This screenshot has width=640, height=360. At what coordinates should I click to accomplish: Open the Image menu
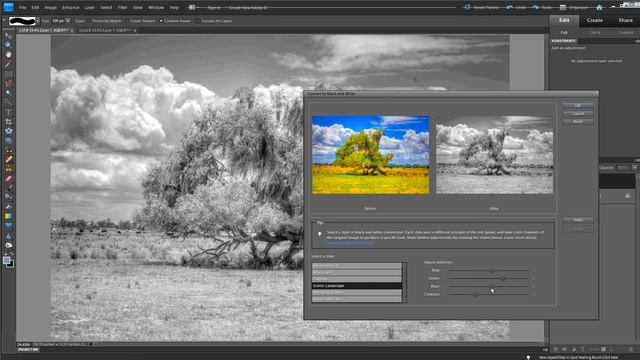50,7
